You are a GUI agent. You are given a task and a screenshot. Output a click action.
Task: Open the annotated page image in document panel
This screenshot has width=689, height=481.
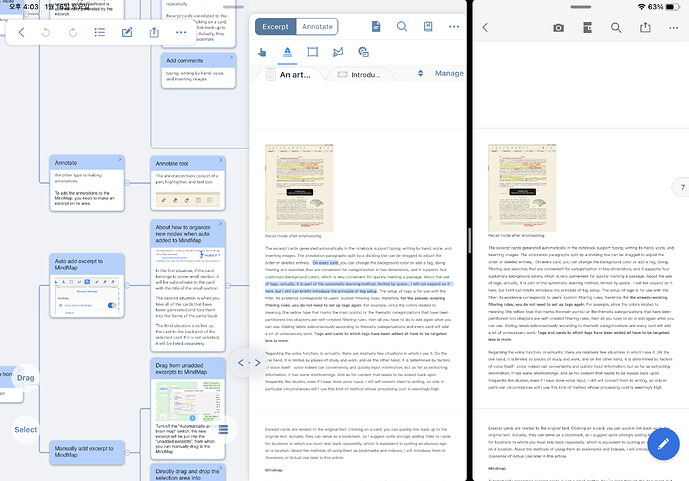click(299, 188)
